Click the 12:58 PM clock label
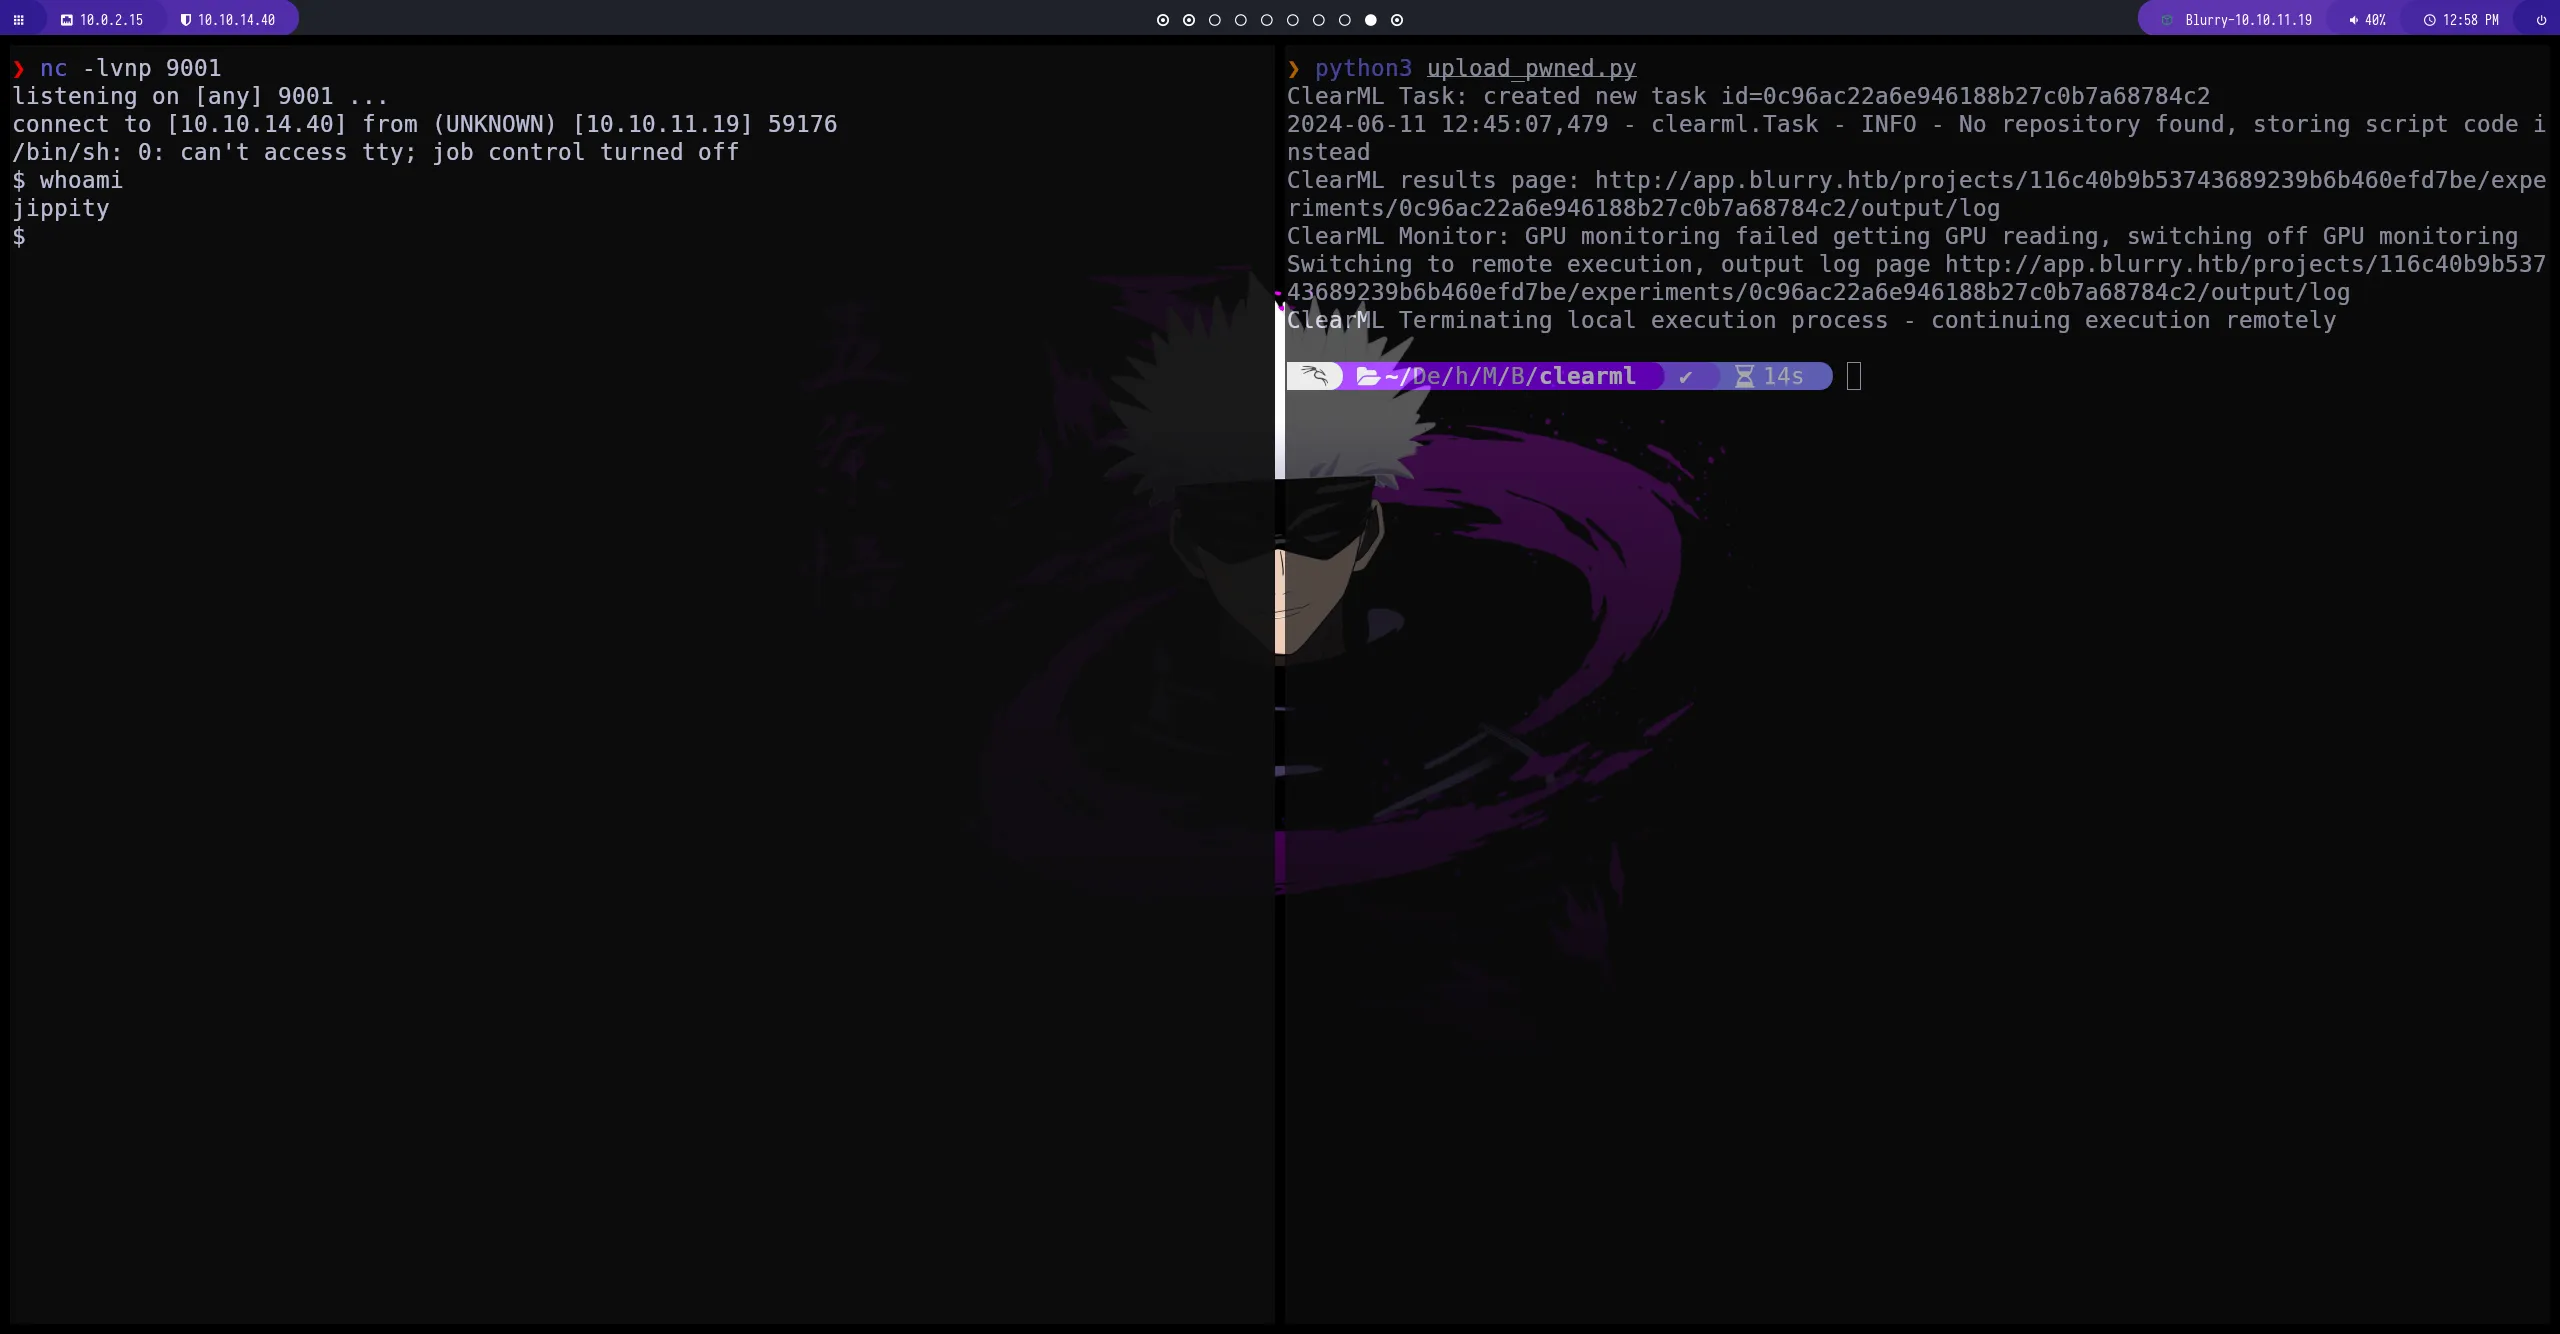Image resolution: width=2560 pixels, height=1334 pixels. point(2472,19)
